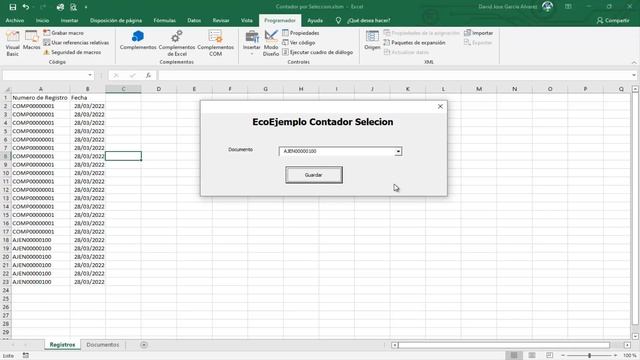Viewport: 640px width, 360px height.
Task: Click Ver código
Action: click(x=299, y=42)
